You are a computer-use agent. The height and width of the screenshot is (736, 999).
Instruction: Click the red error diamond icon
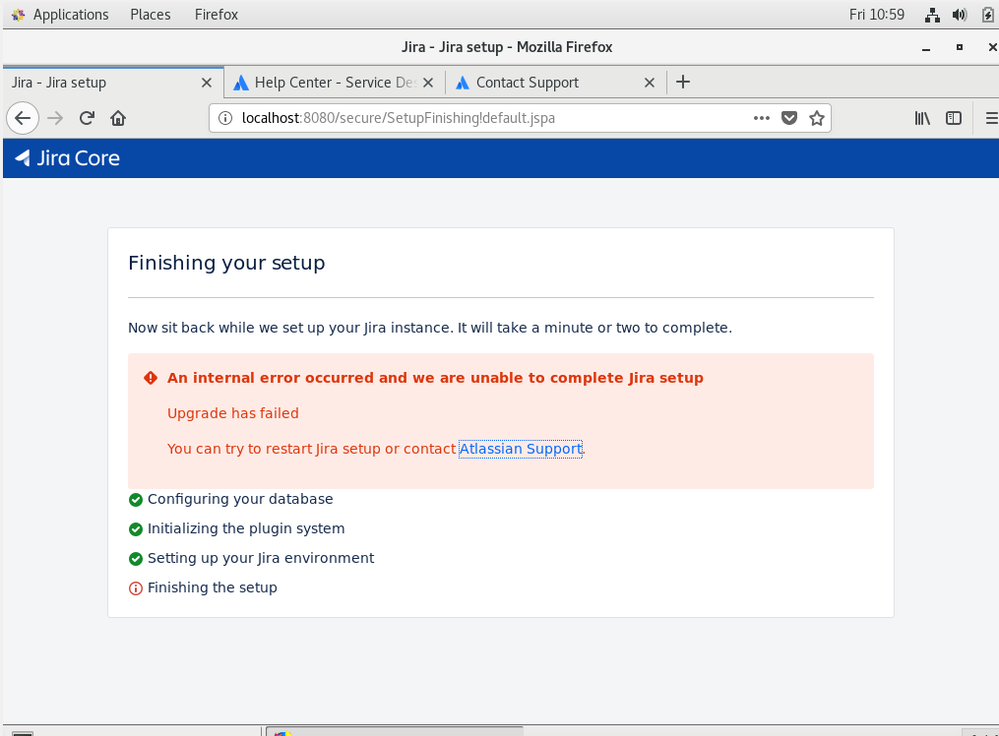150,378
